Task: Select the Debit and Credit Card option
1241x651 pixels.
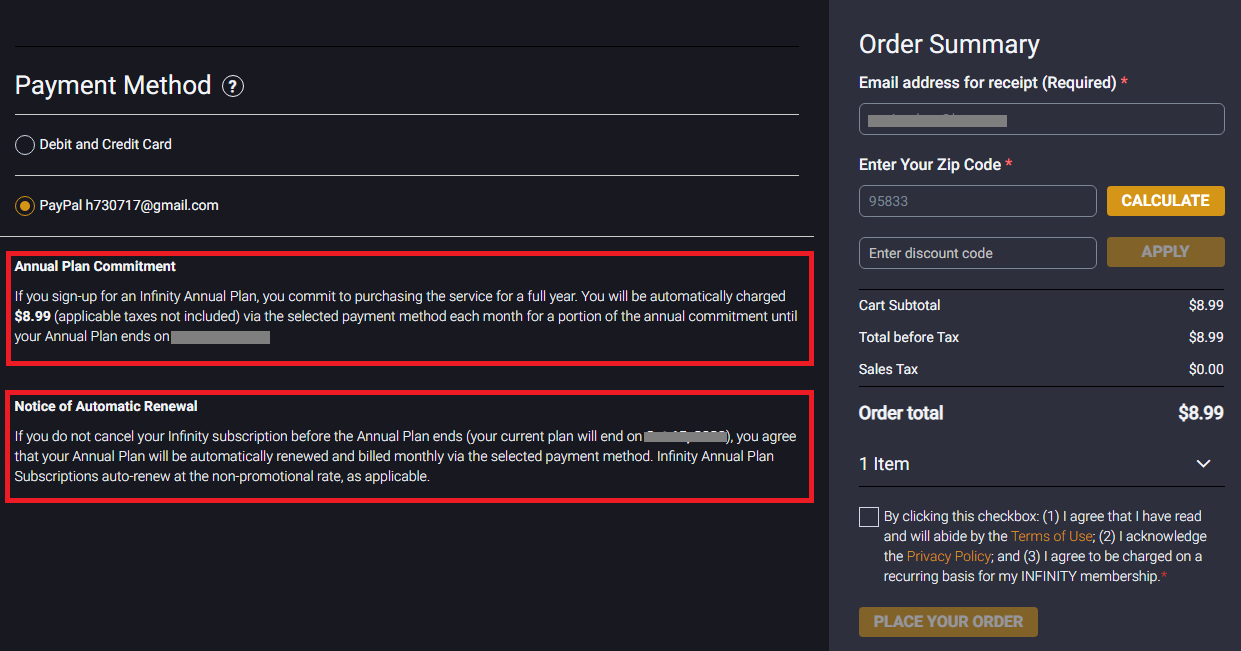Action: [x=25, y=145]
